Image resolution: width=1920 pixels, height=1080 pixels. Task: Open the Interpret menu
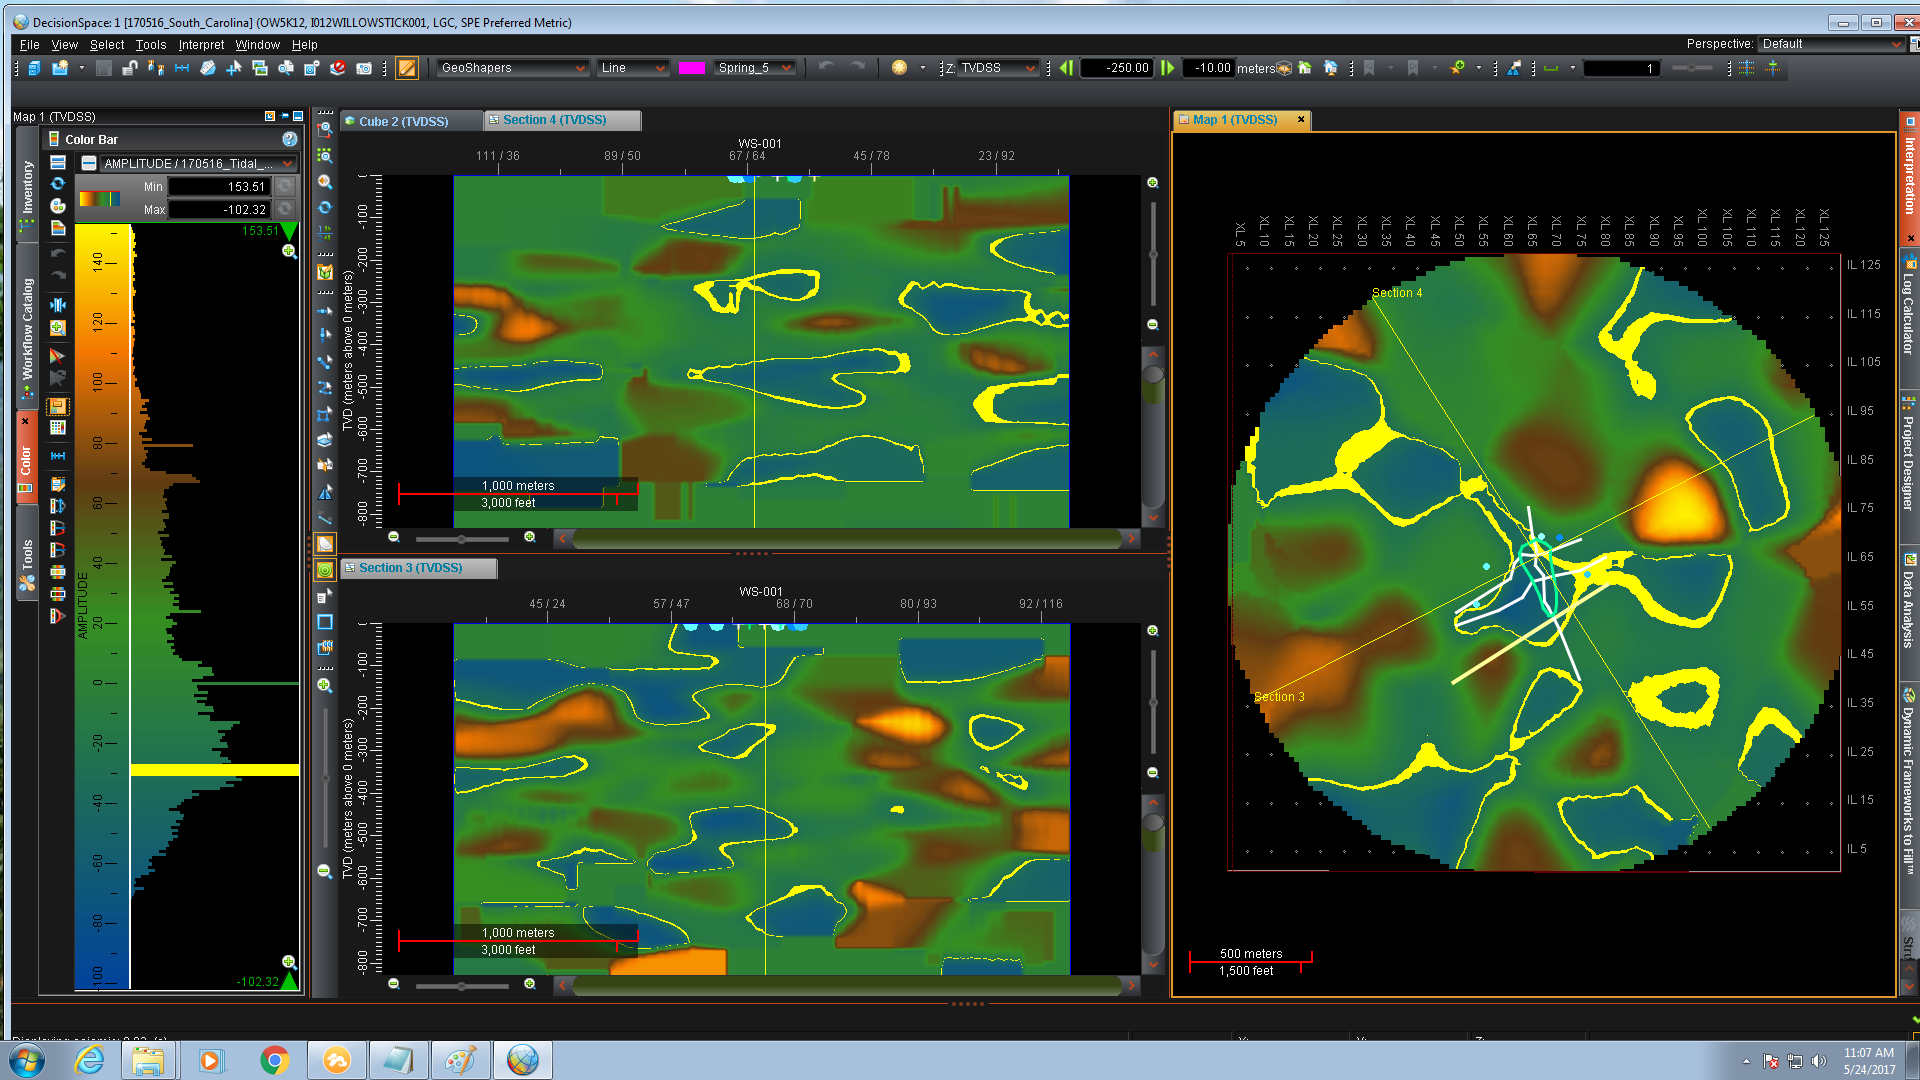pyautogui.click(x=201, y=45)
